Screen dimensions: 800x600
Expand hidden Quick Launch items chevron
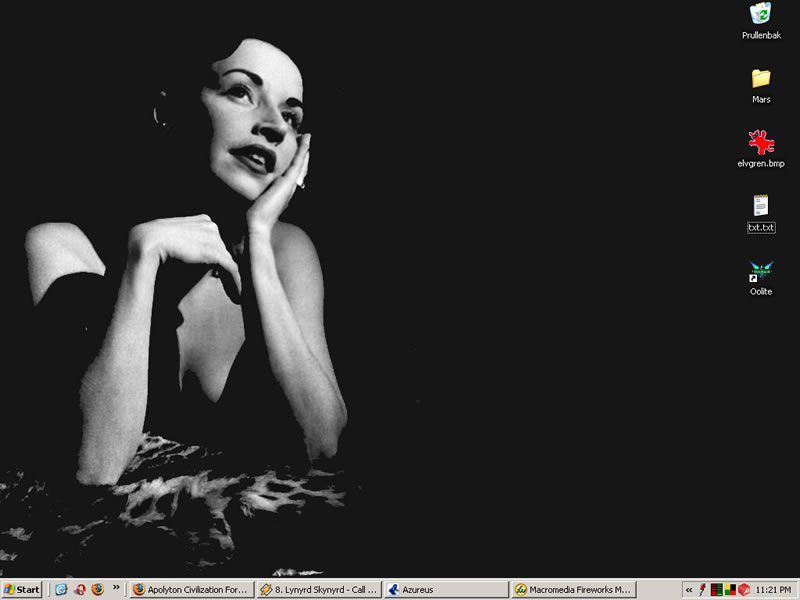click(116, 588)
